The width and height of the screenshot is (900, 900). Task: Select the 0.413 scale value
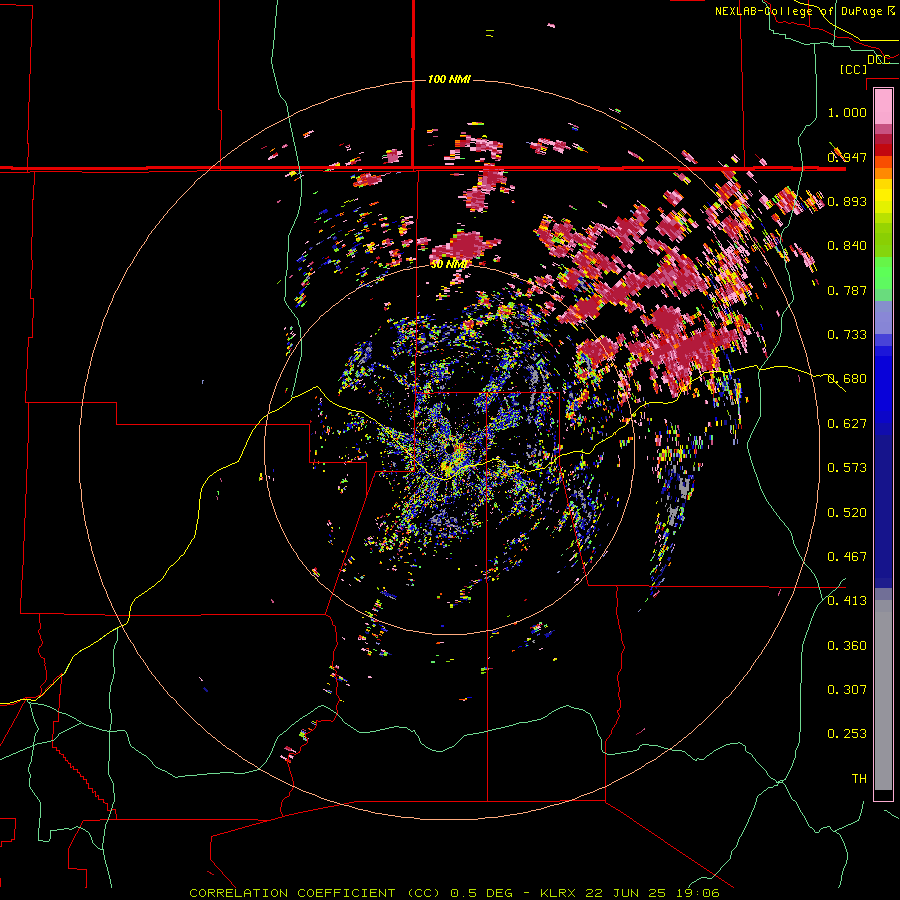[847, 601]
